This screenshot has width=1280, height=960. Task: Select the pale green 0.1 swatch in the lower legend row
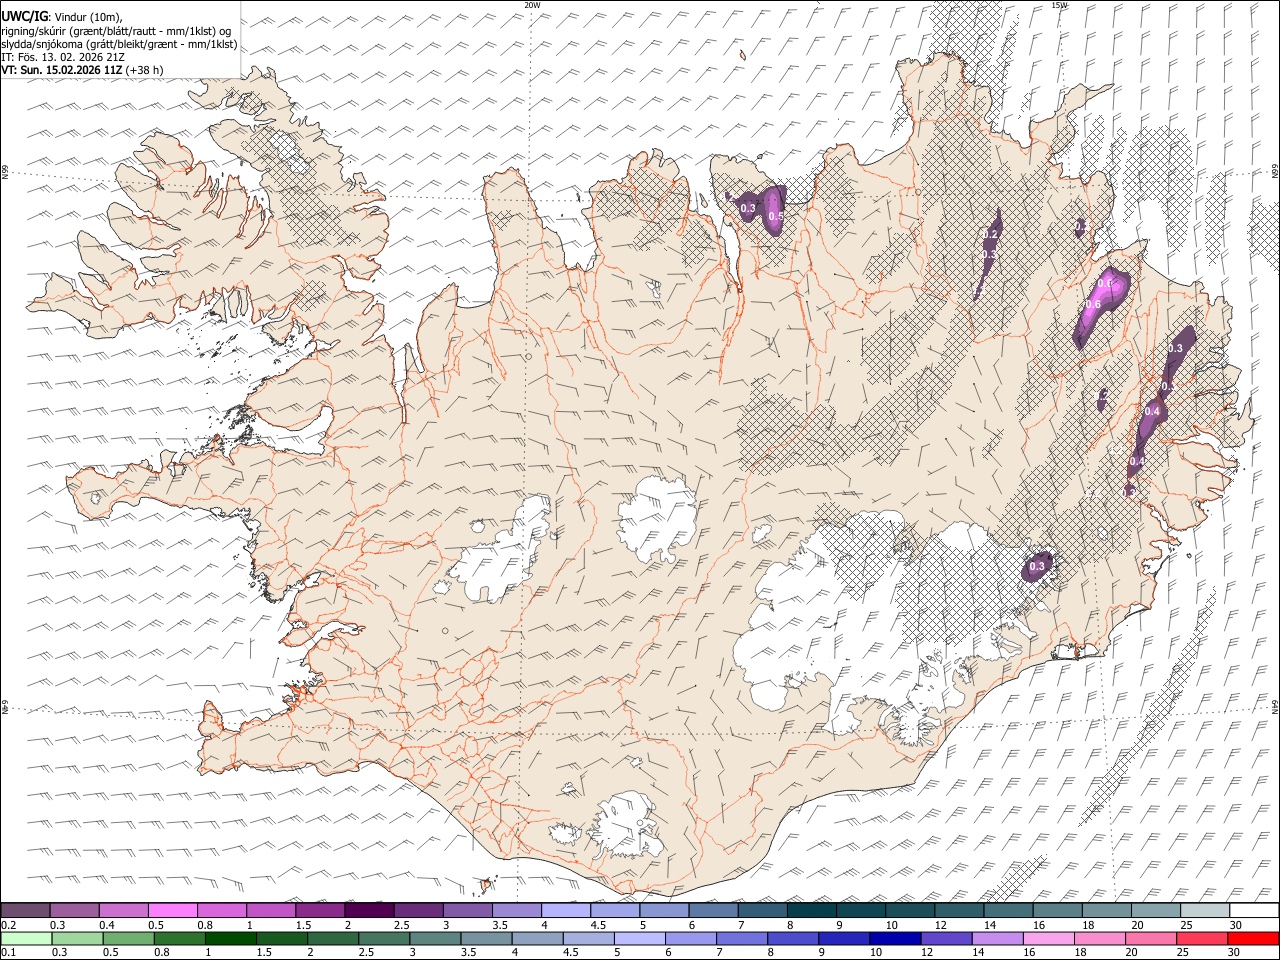point(26,938)
